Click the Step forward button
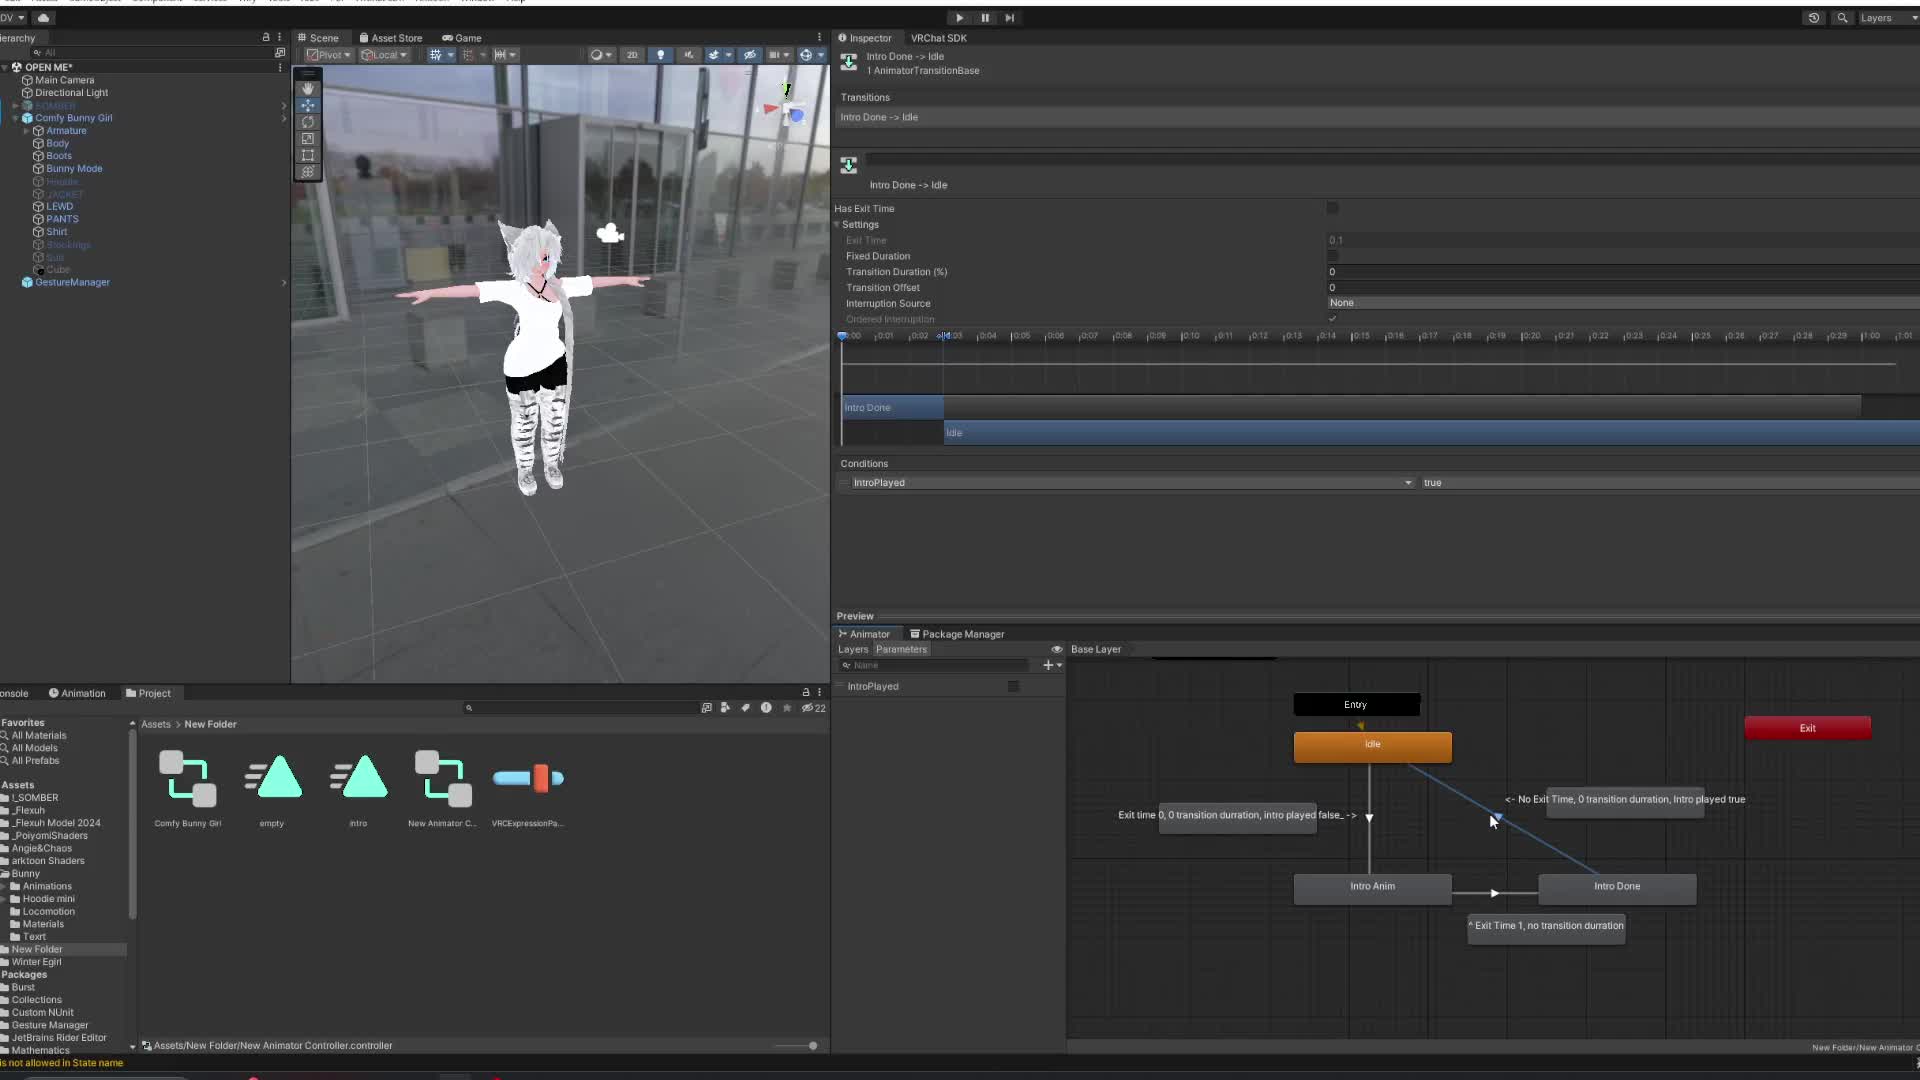This screenshot has height=1080, width=1920. [x=1010, y=18]
